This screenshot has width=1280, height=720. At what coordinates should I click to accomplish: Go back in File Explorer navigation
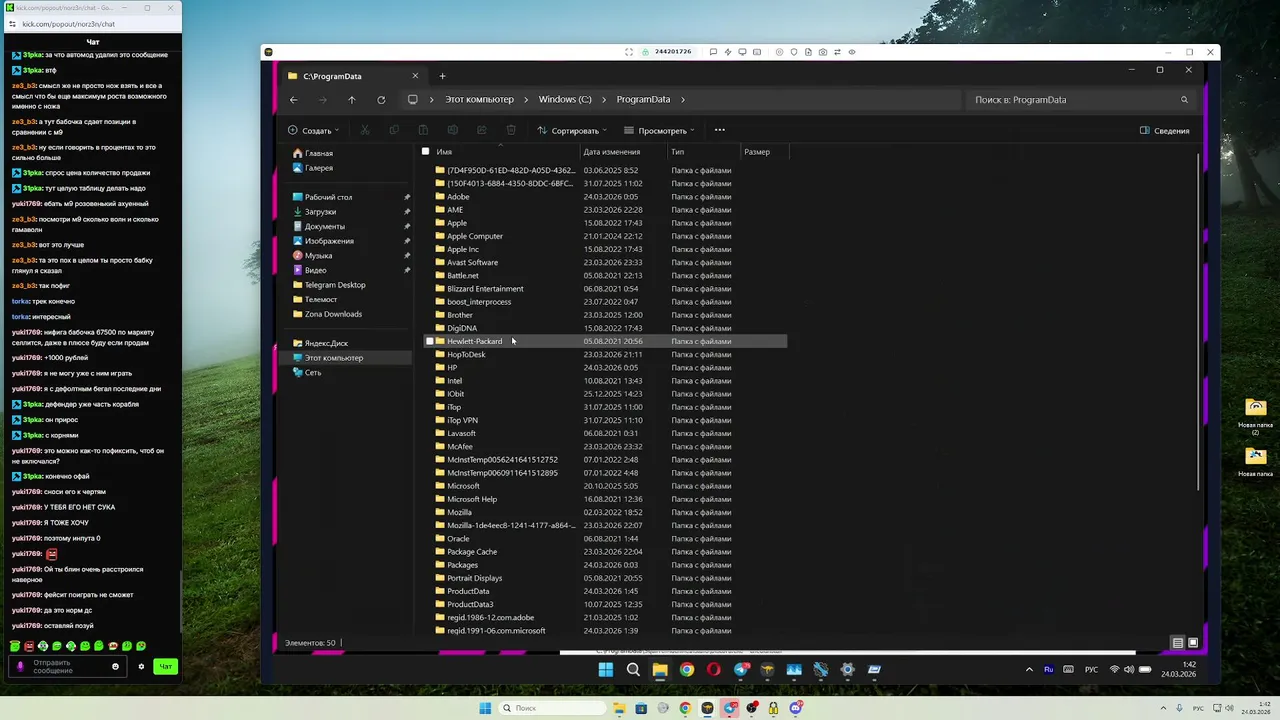[x=293, y=100]
